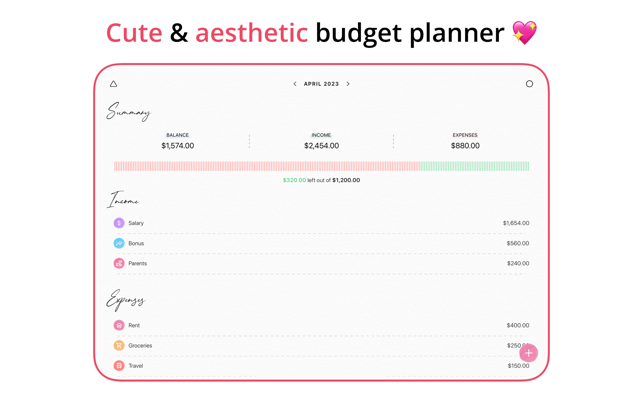The image size is (643, 402).
Task: Select the Expenses summary value
Action: (465, 146)
